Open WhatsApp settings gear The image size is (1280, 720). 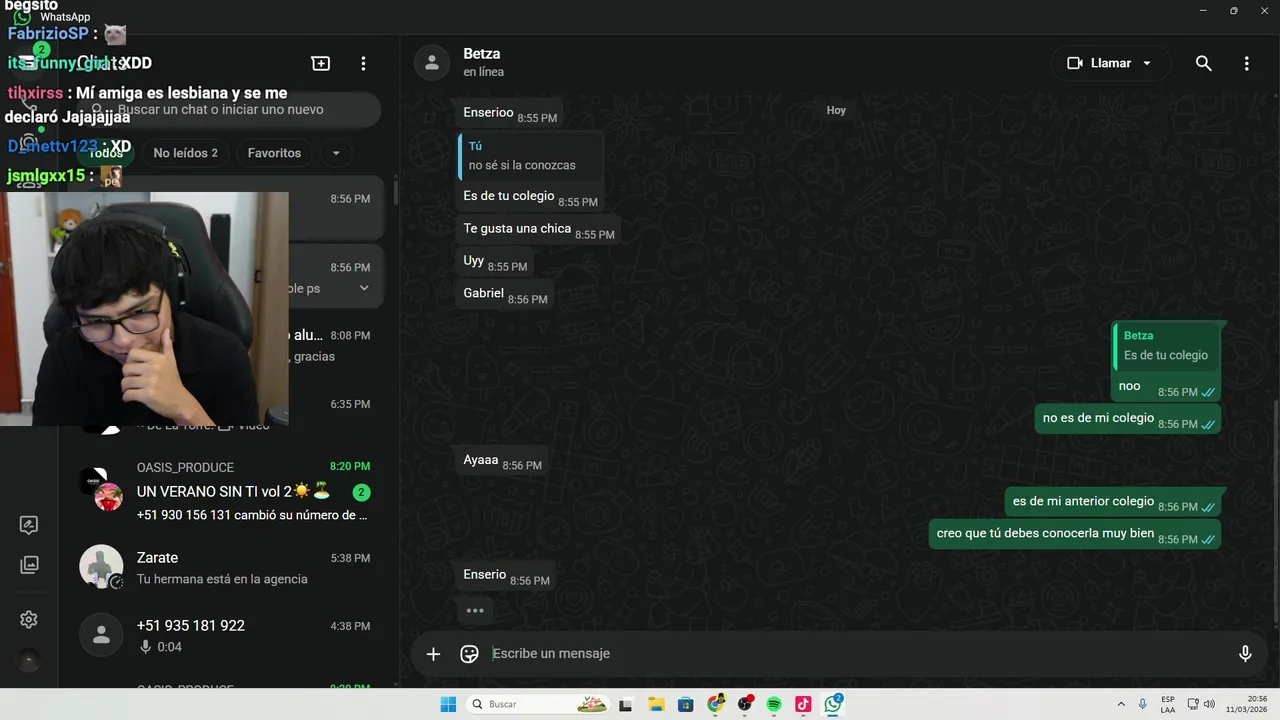[29, 620]
